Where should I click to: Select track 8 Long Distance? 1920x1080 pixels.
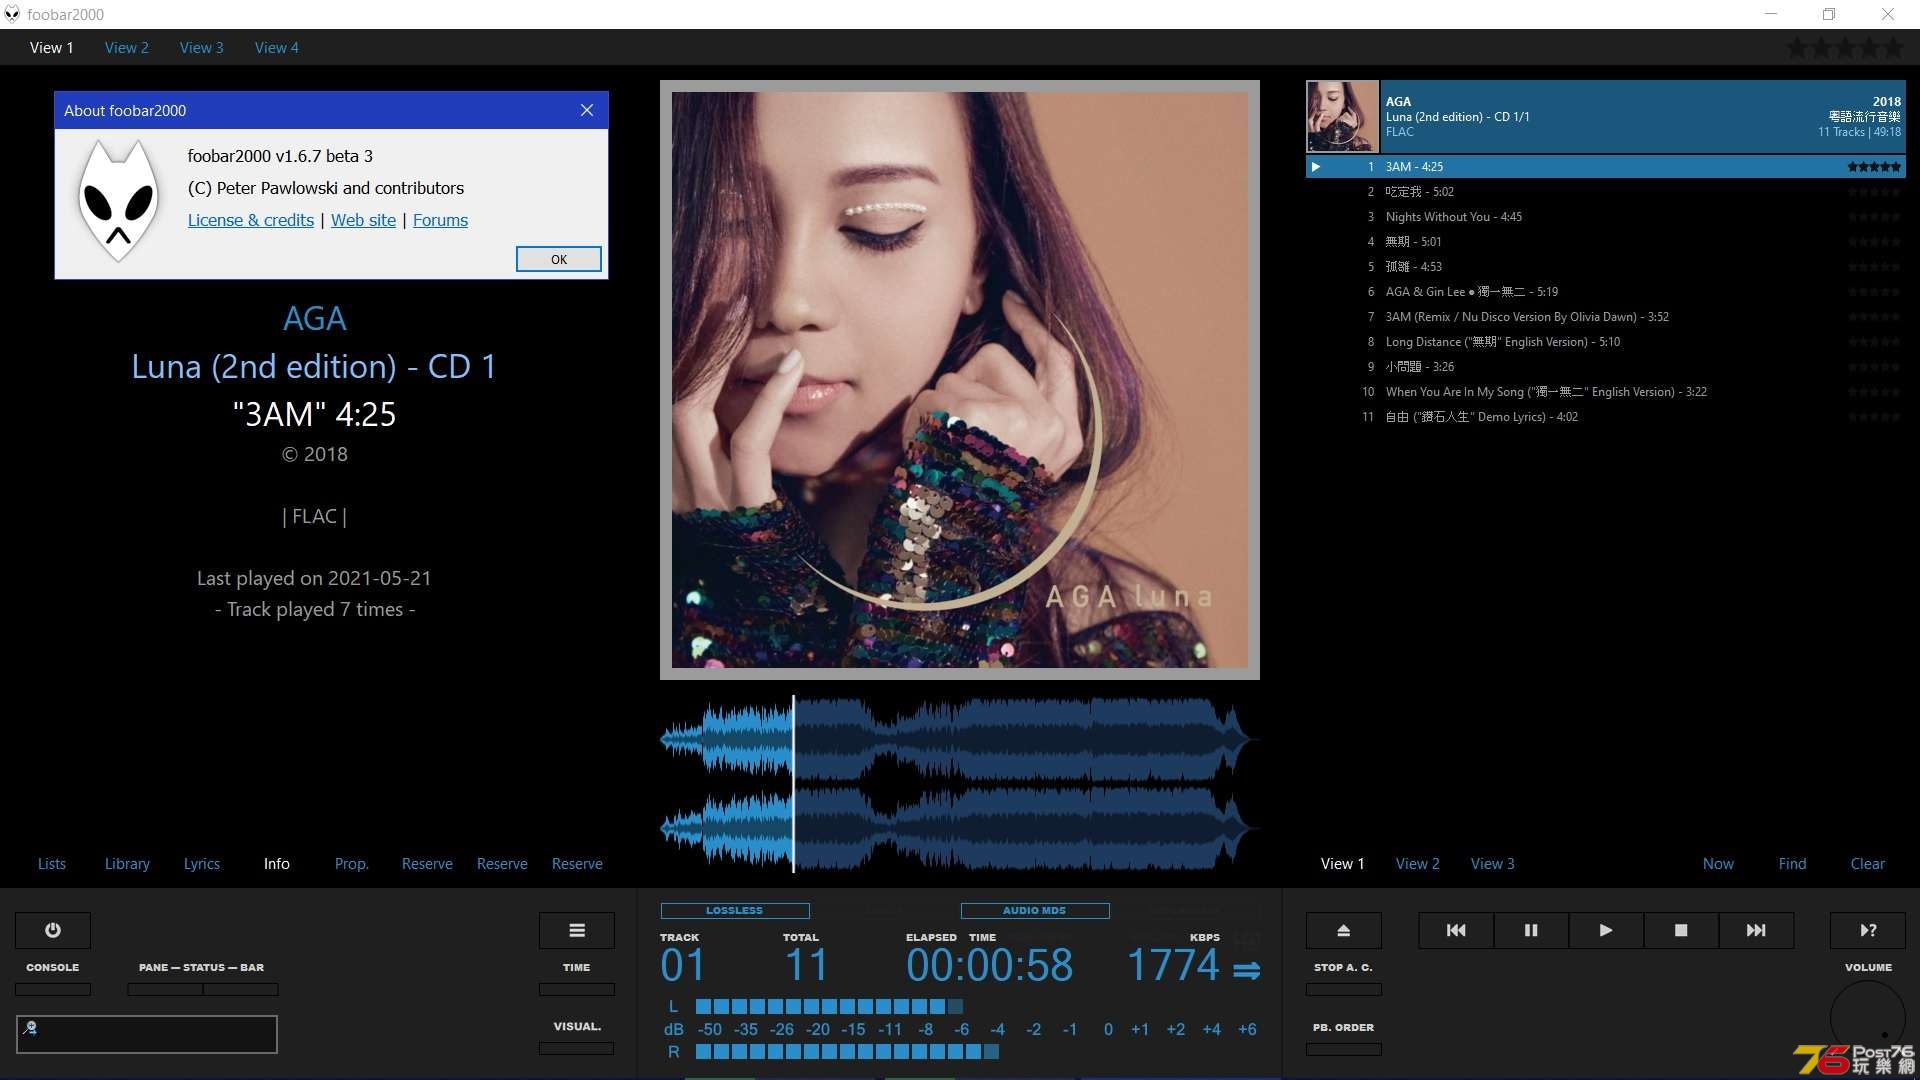point(1606,342)
